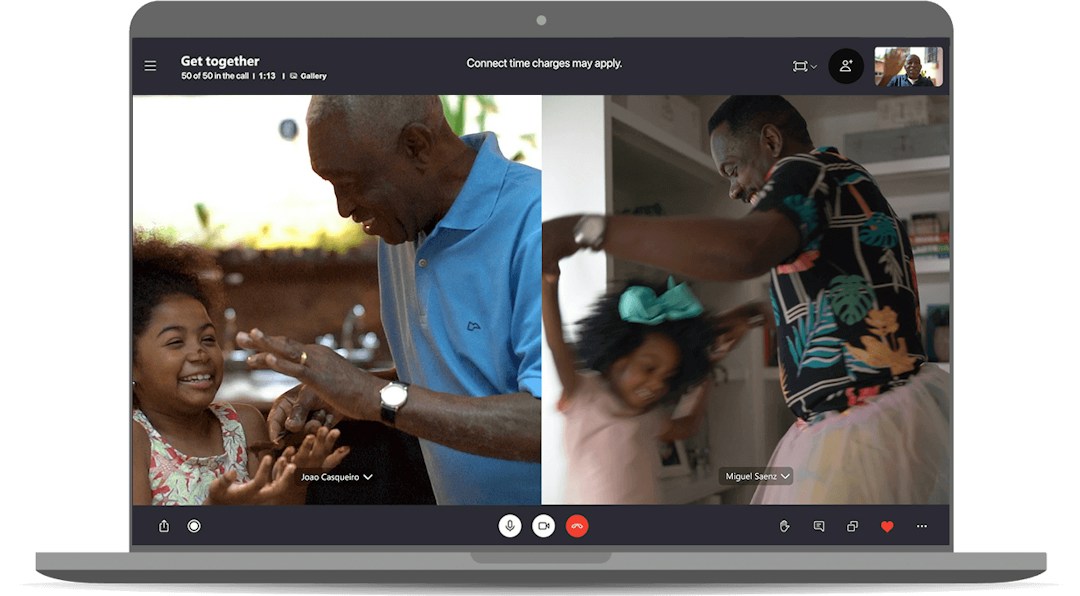The image size is (1080, 596).
Task: Open the pop-out window icon
Action: tap(853, 526)
